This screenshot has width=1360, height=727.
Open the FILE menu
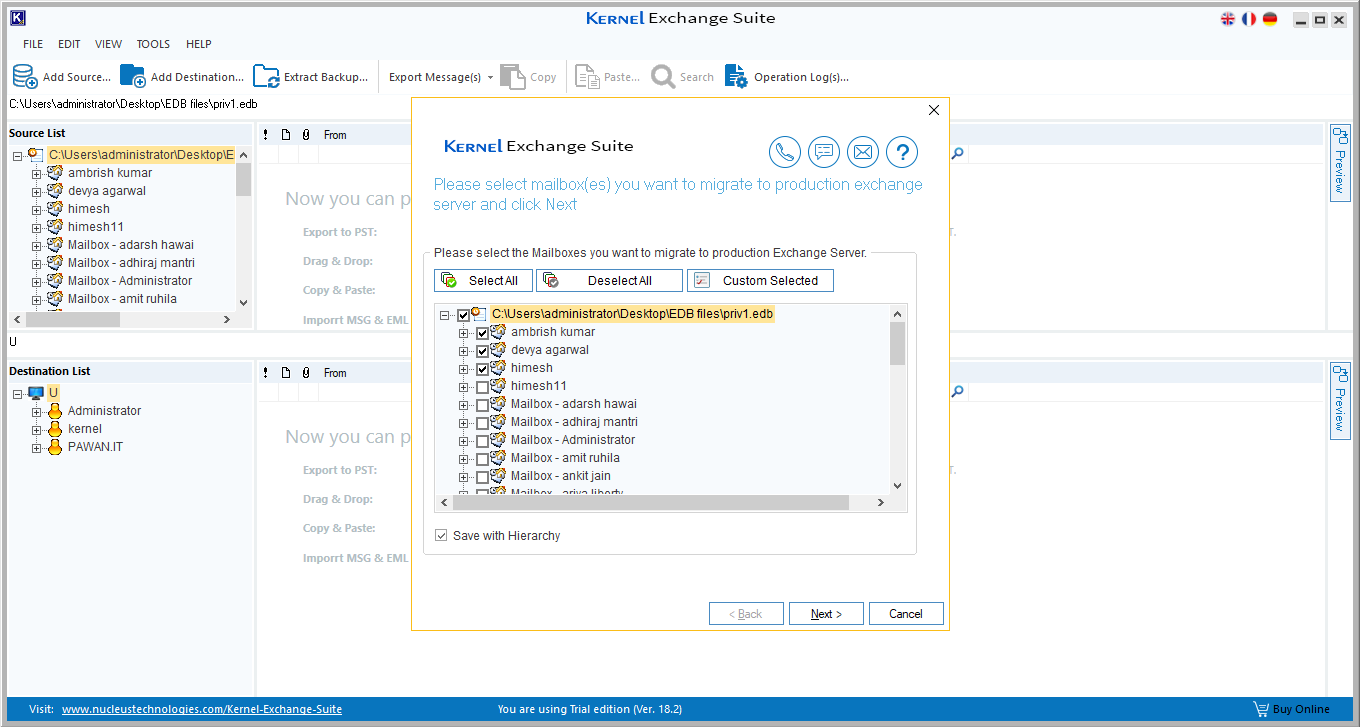click(33, 44)
